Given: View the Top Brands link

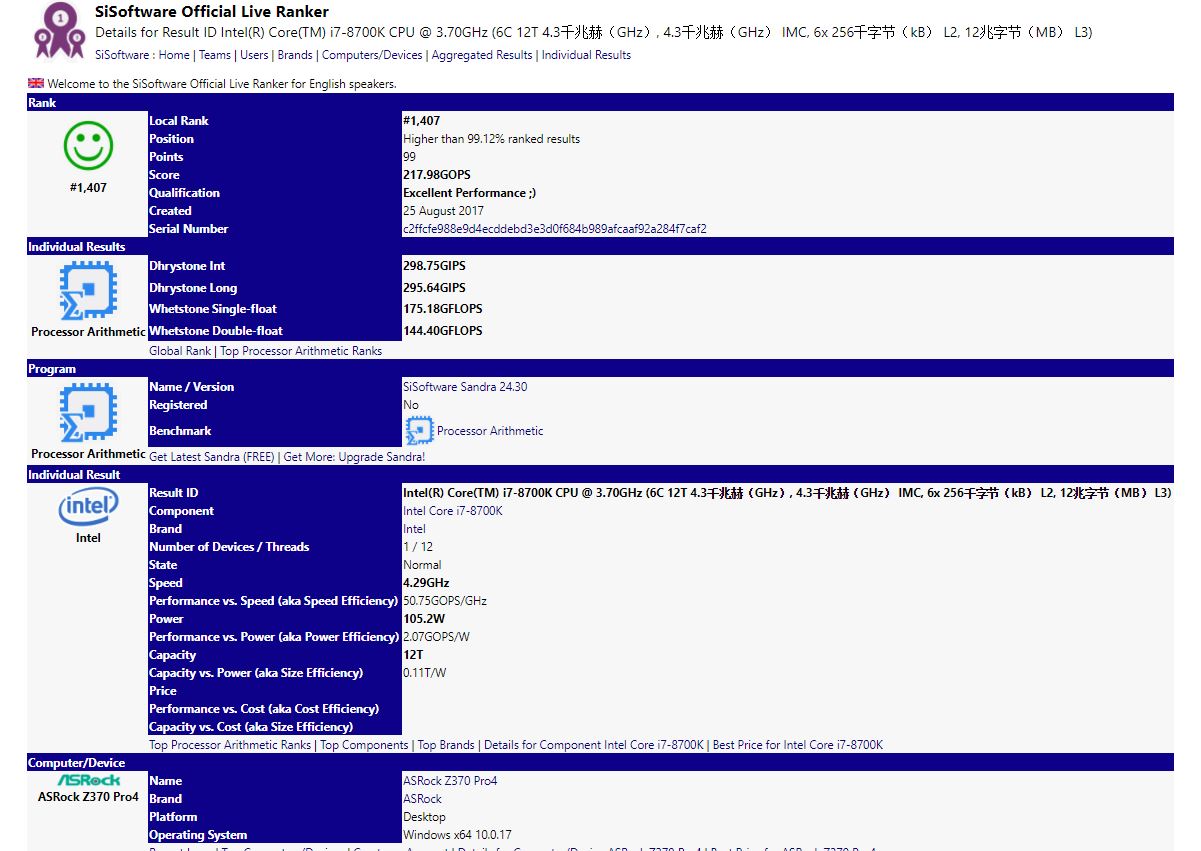Looking at the screenshot, I should tap(446, 745).
